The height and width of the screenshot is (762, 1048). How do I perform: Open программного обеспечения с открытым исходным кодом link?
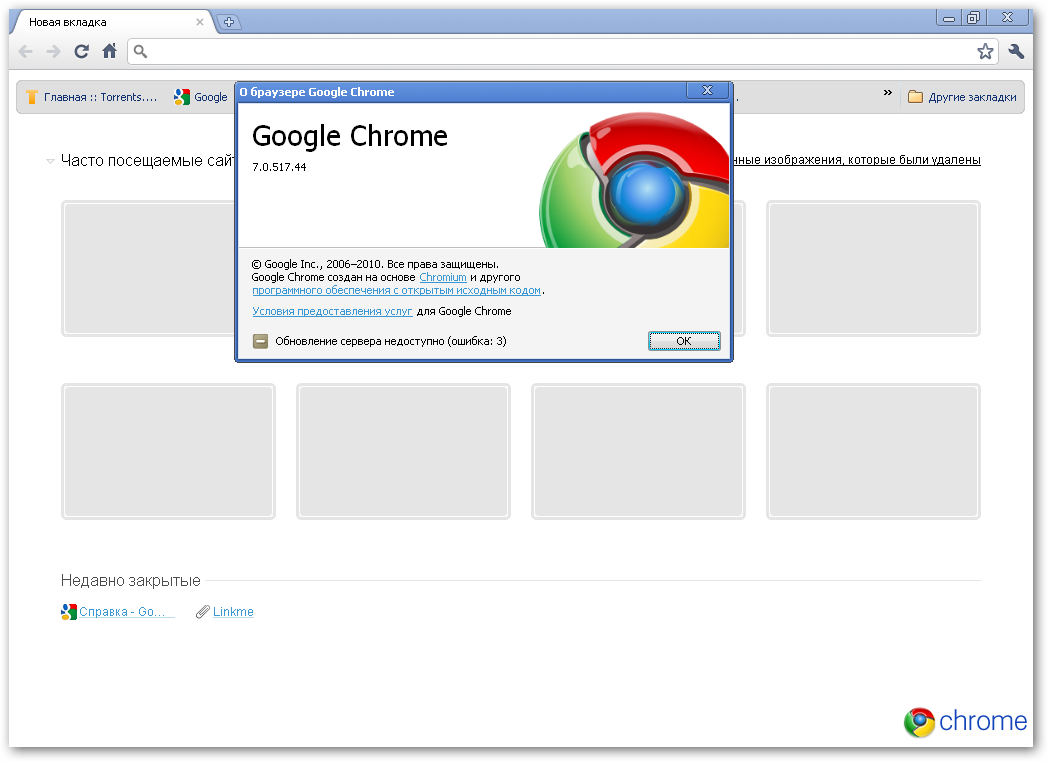(396, 291)
